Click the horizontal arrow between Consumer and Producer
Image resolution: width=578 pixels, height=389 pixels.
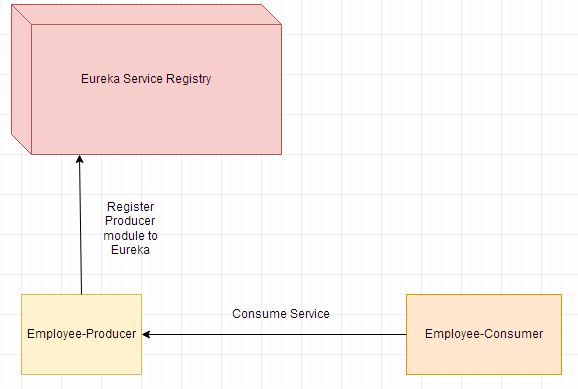pos(274,334)
